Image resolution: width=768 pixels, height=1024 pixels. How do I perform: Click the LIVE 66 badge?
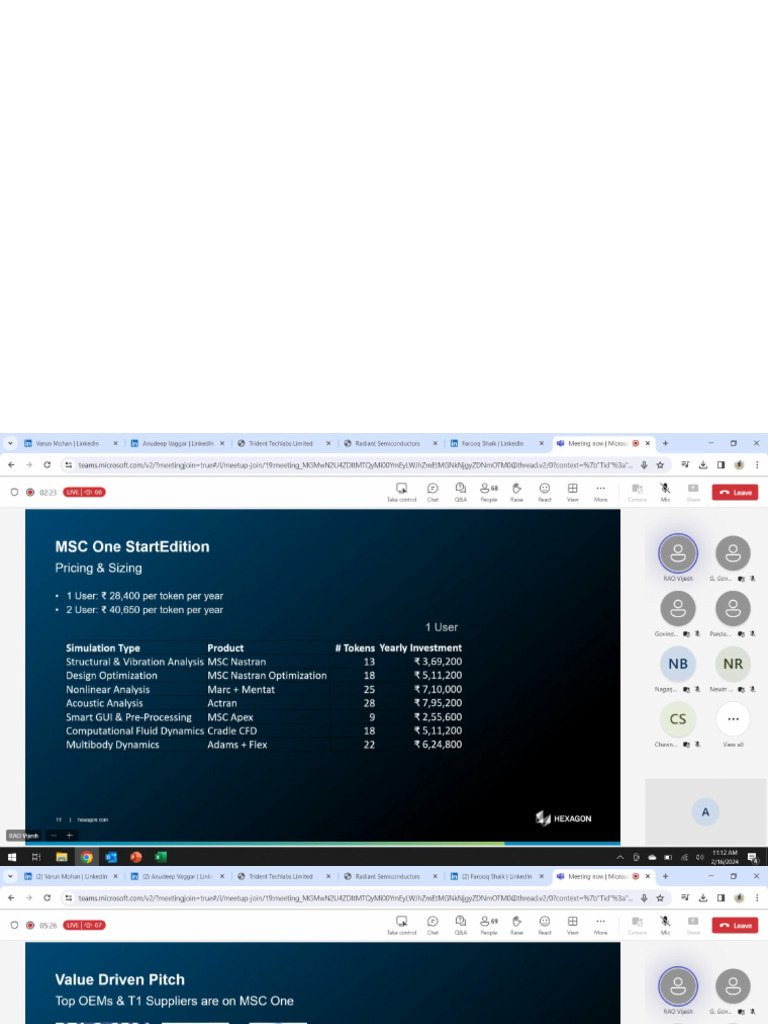[x=84, y=492]
